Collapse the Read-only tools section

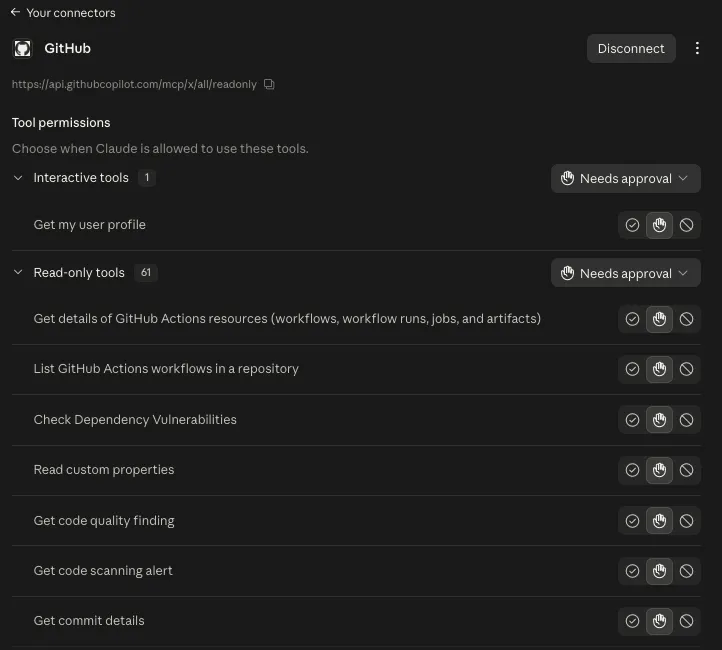pos(18,273)
